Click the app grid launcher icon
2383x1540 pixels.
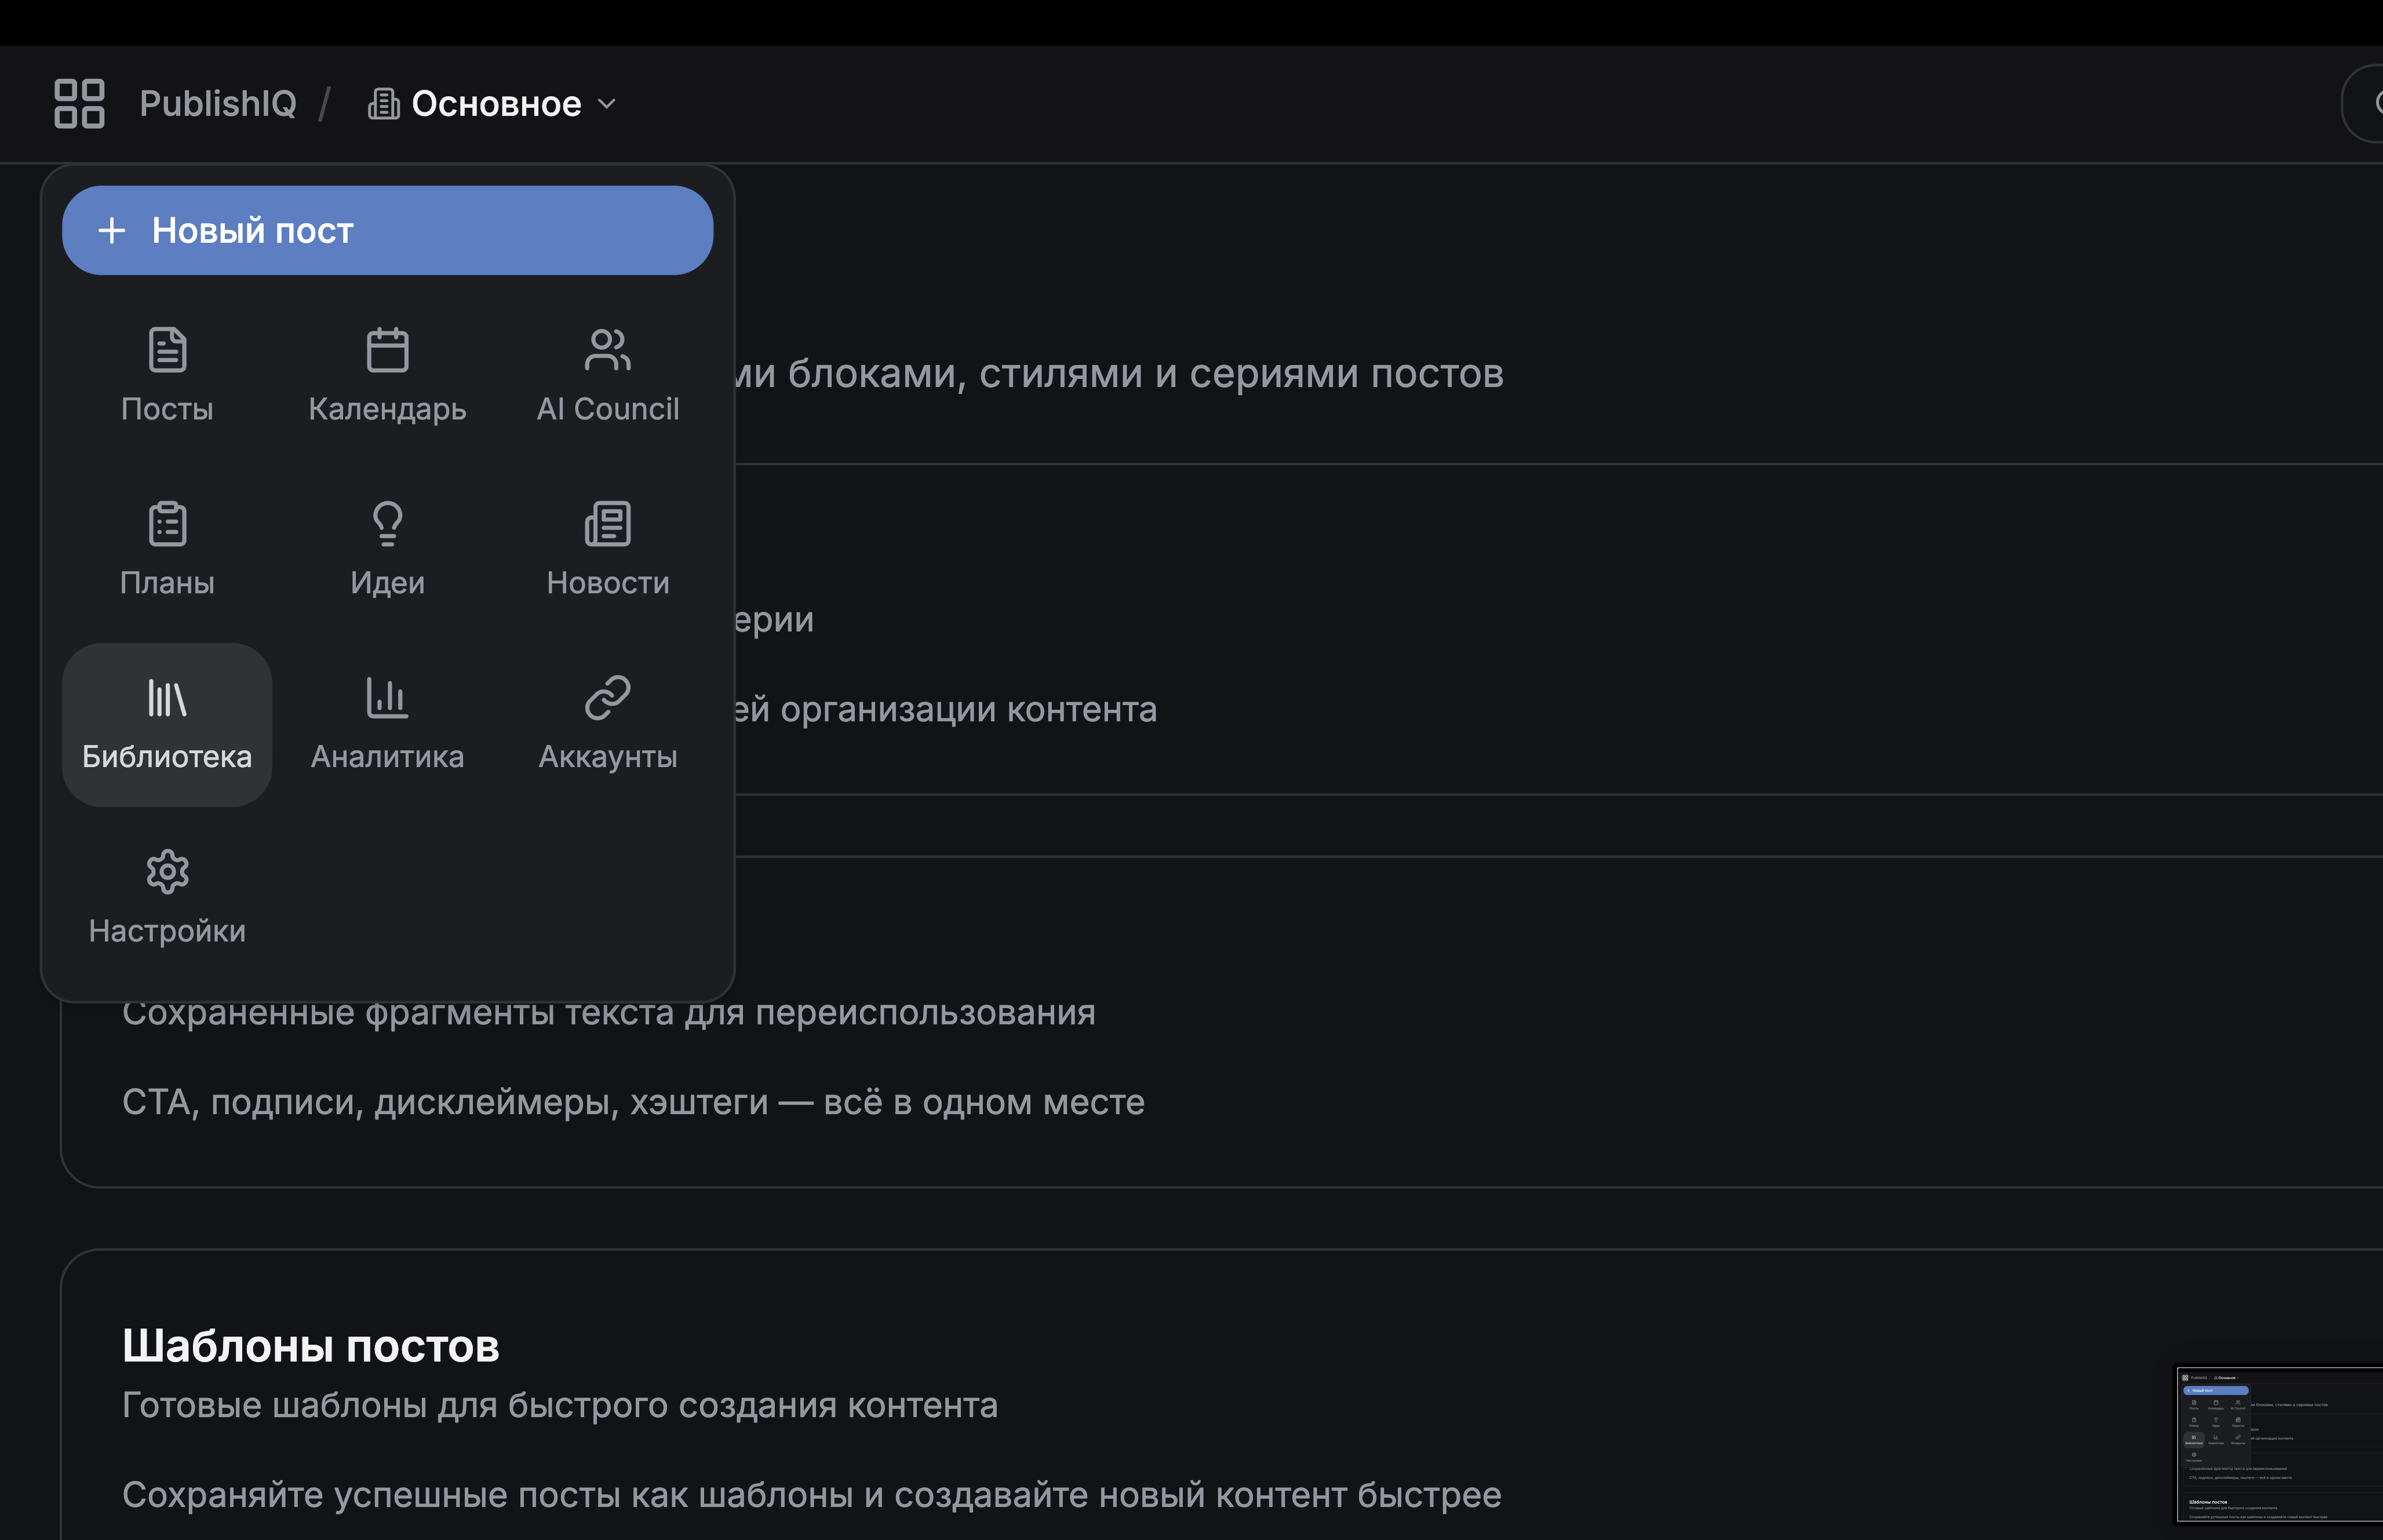(x=79, y=104)
